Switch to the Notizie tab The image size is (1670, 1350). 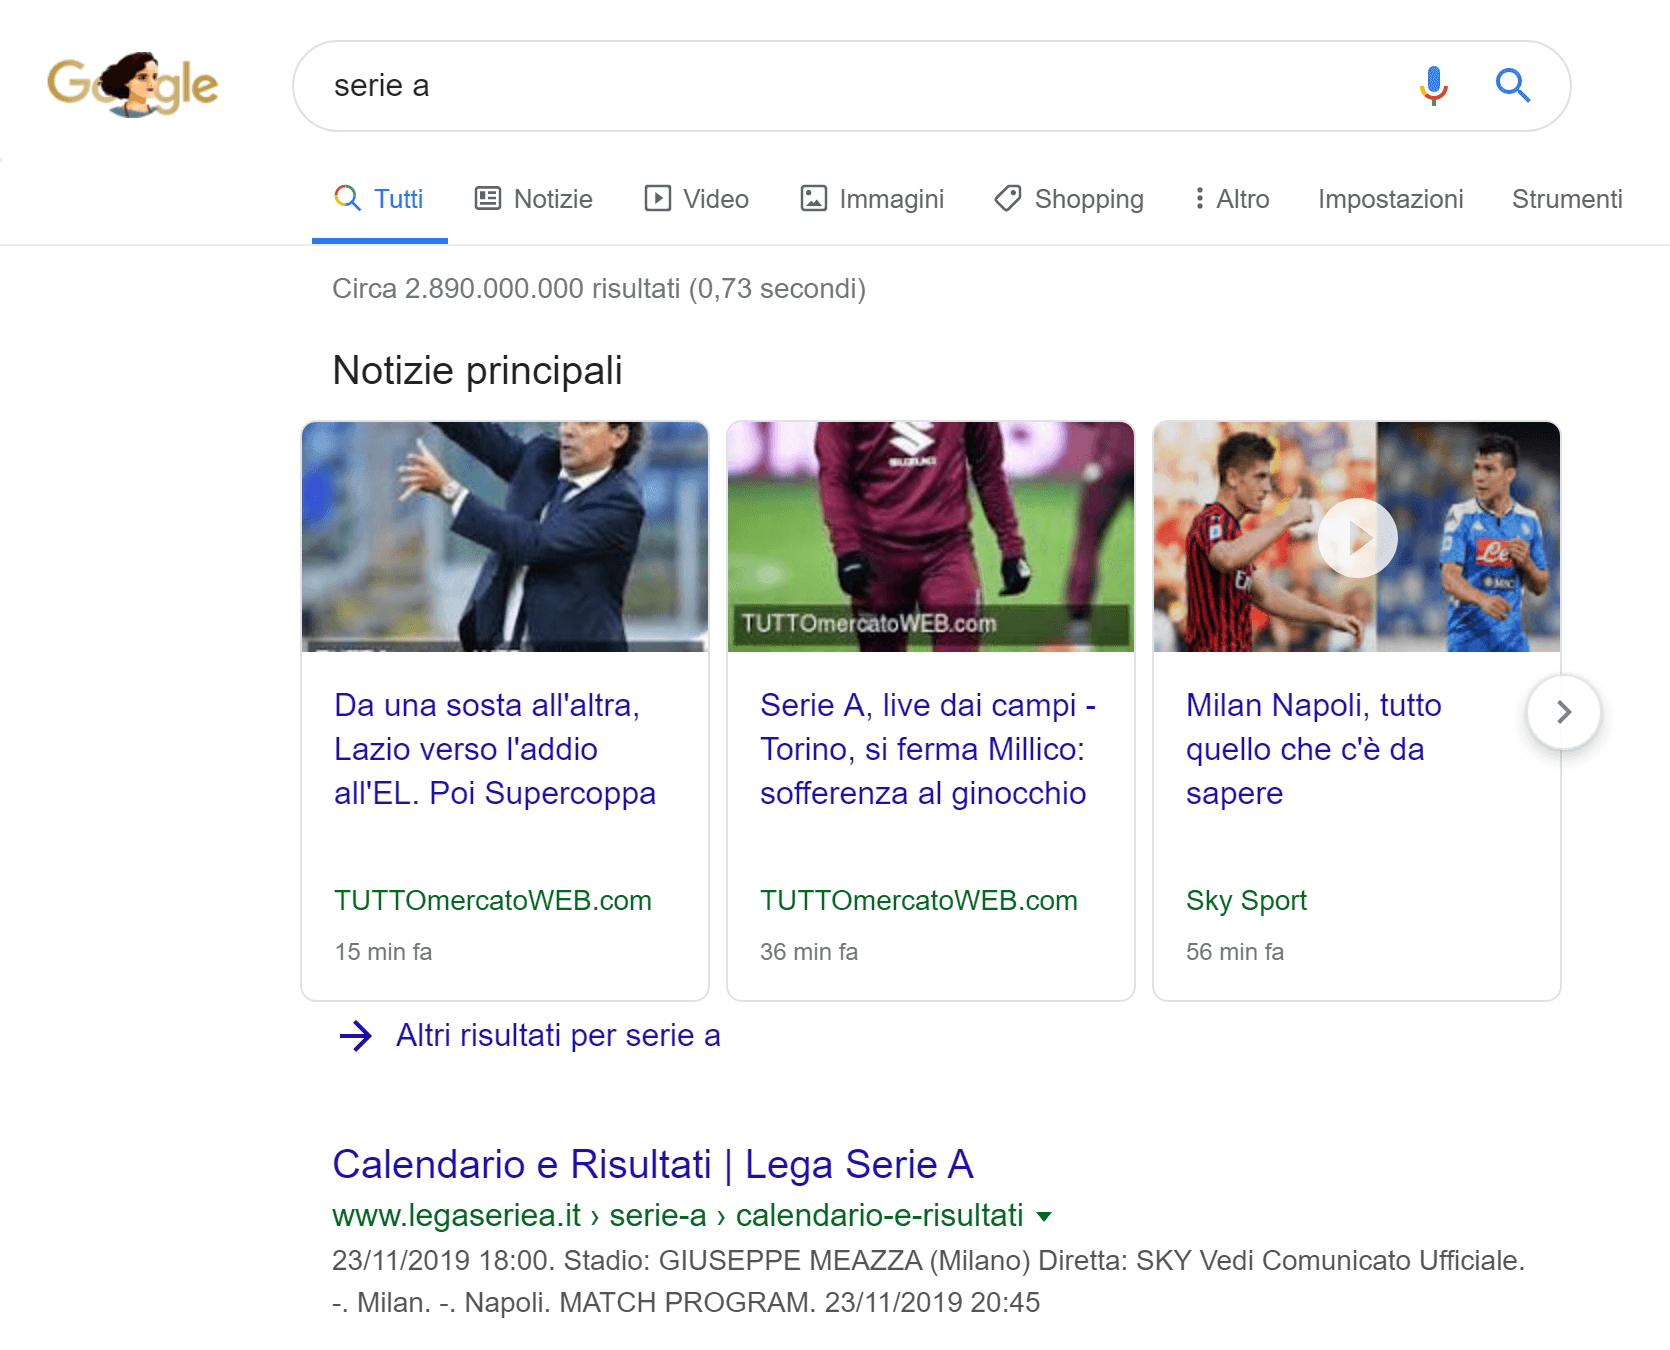click(533, 199)
